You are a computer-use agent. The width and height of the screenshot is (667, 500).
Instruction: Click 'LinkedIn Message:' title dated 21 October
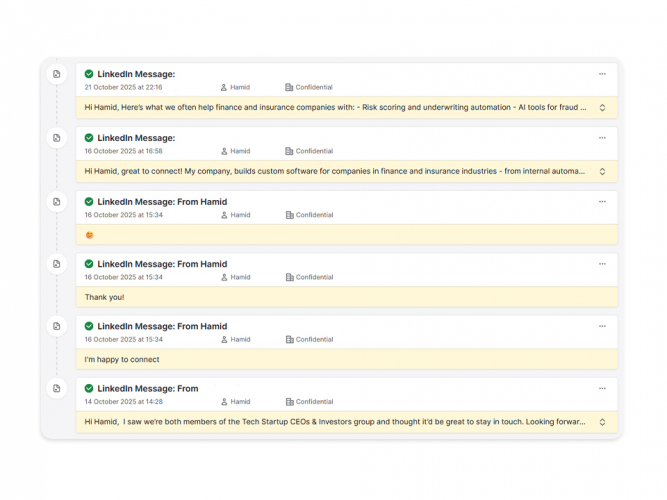136,74
